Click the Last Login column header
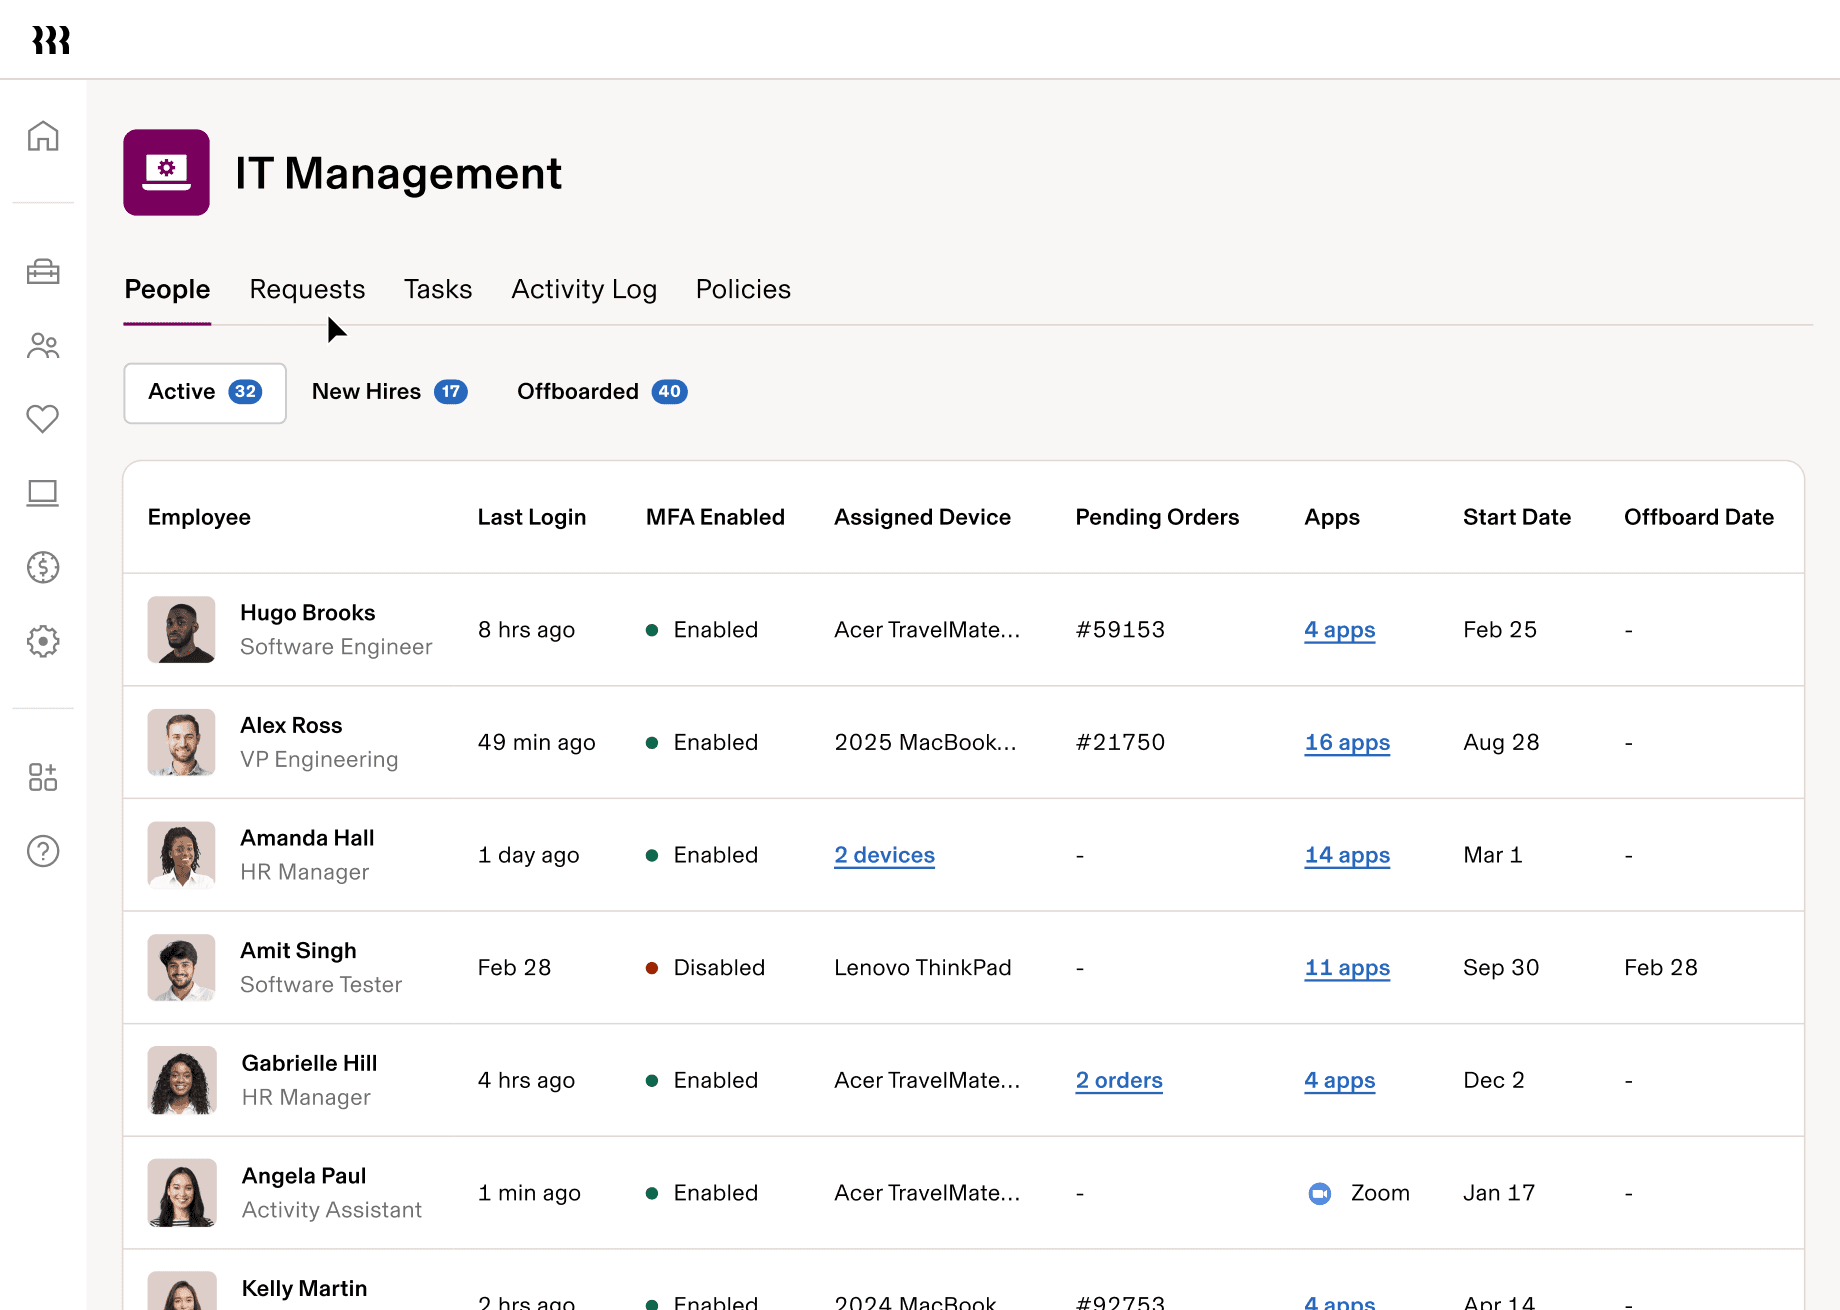Screen dimensions: 1840x1310 531,517
